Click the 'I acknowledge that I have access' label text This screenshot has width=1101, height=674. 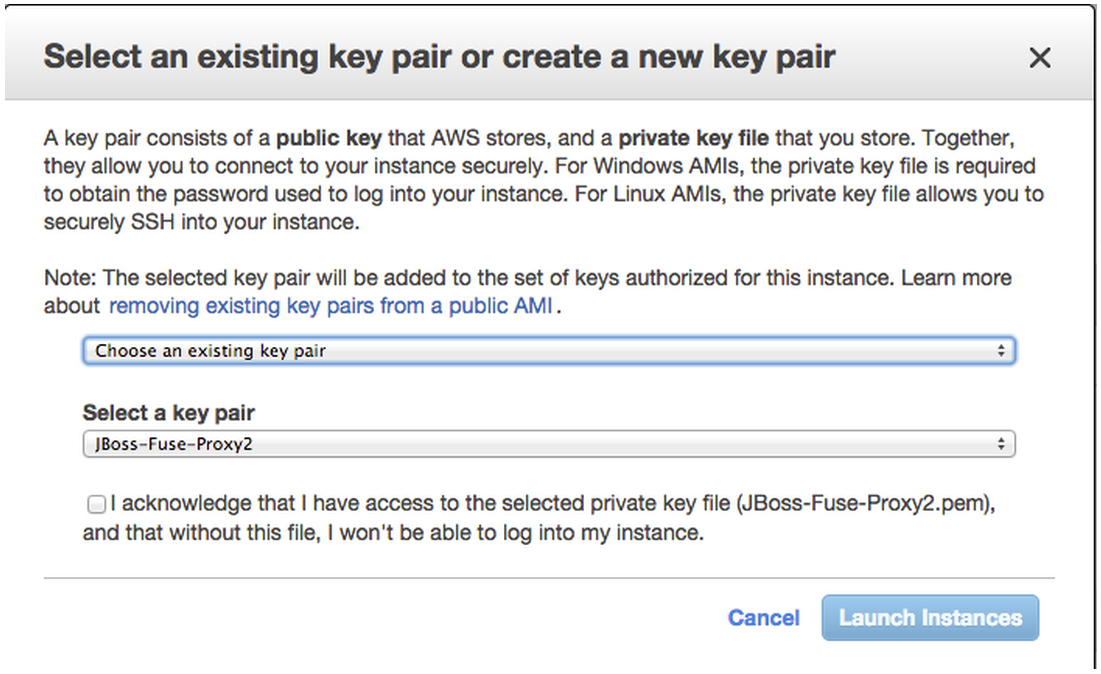click(x=400, y=504)
